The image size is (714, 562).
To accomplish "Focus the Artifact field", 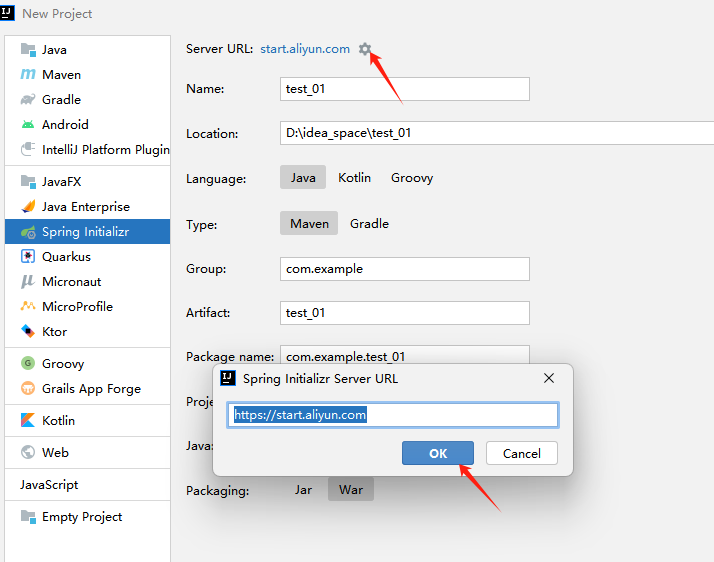I will coord(404,313).
